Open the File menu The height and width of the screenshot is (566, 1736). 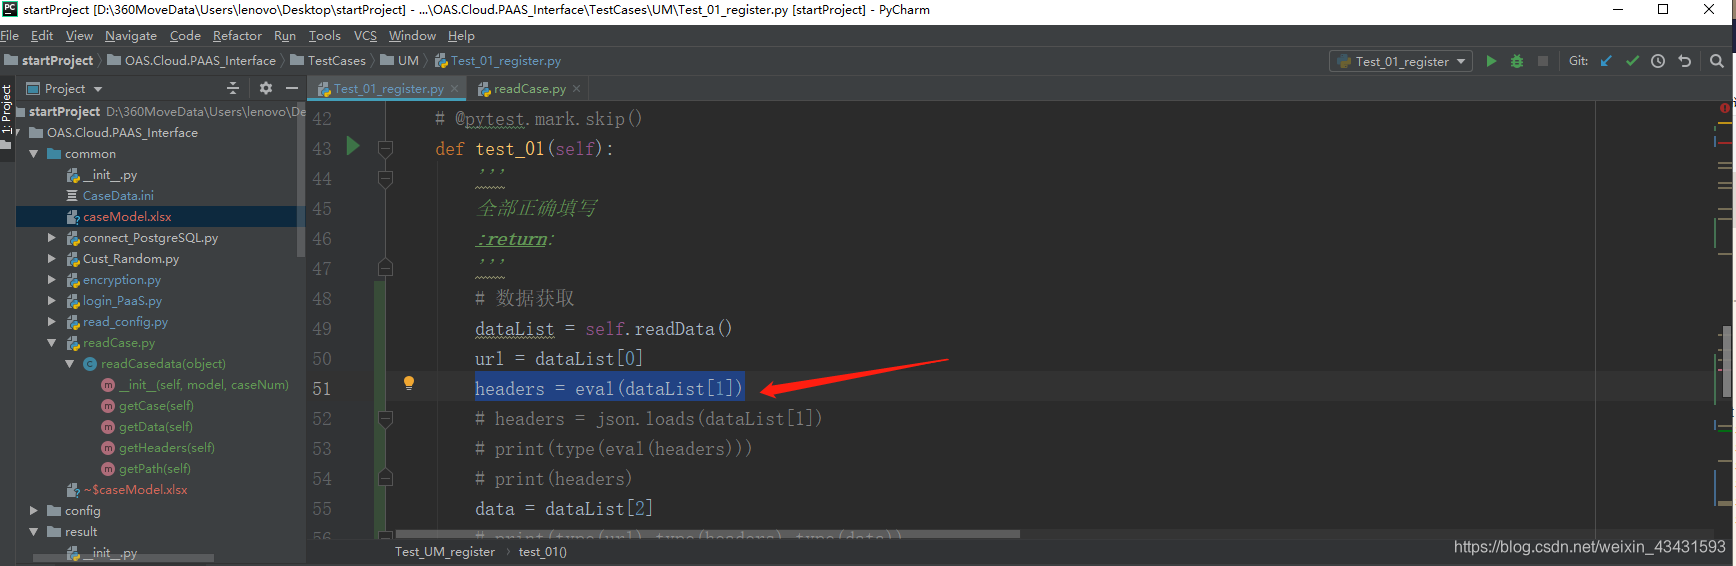[x=10, y=36]
